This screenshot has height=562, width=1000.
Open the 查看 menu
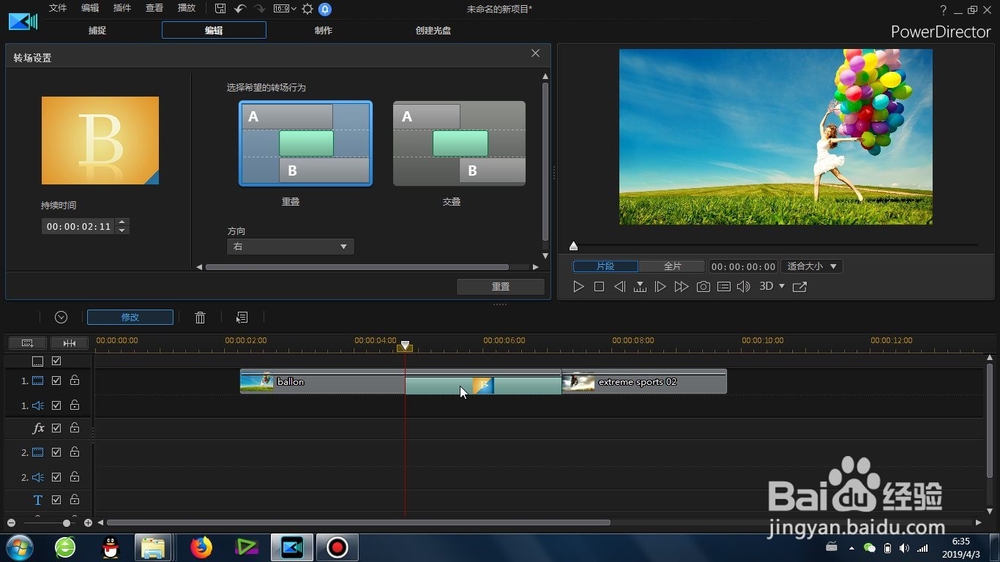[x=154, y=8]
